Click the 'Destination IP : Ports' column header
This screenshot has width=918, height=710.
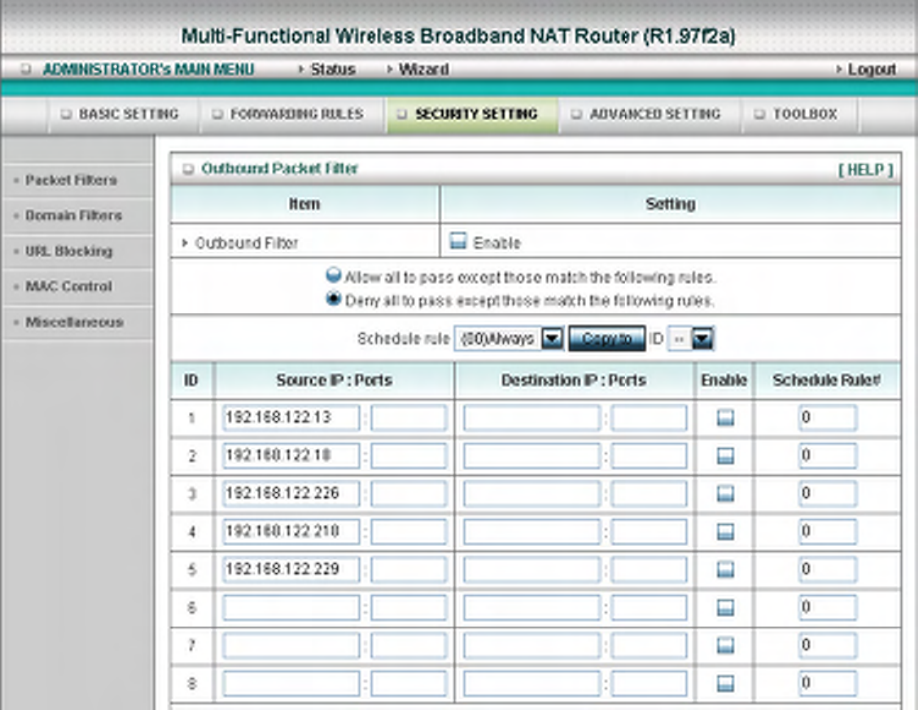click(x=573, y=380)
